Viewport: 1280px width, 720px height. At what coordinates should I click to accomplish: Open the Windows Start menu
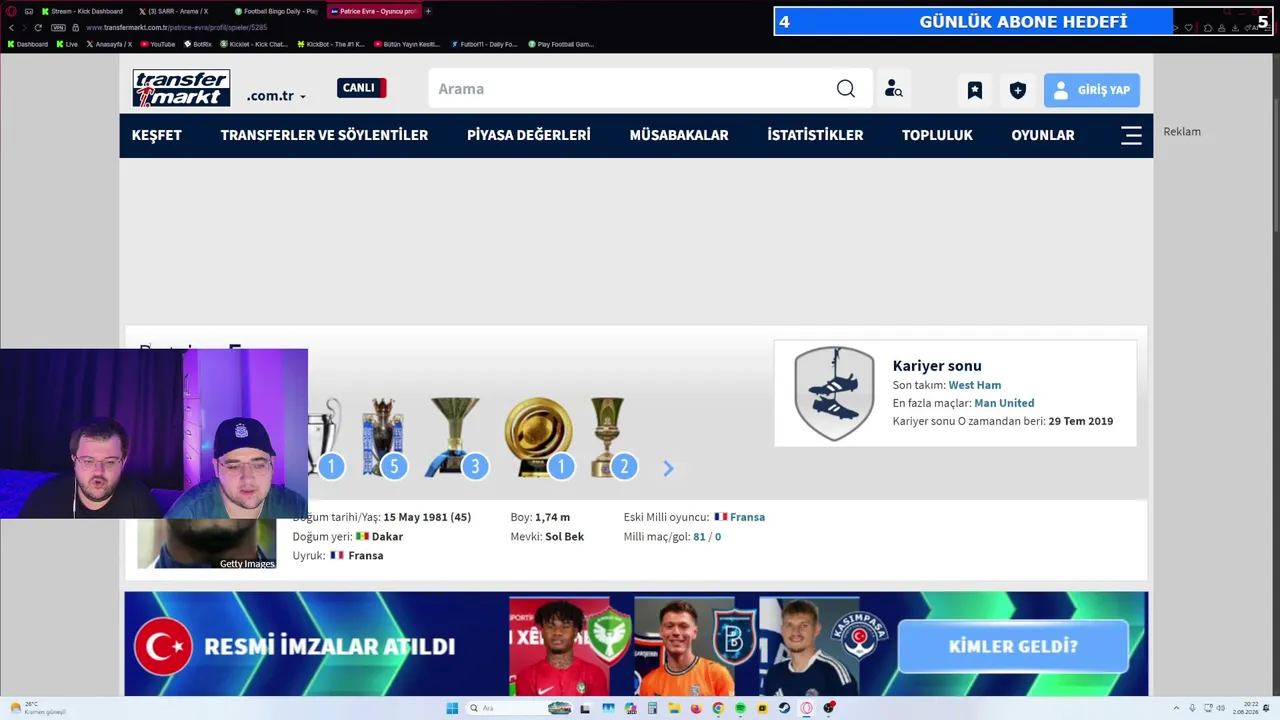[x=452, y=708]
